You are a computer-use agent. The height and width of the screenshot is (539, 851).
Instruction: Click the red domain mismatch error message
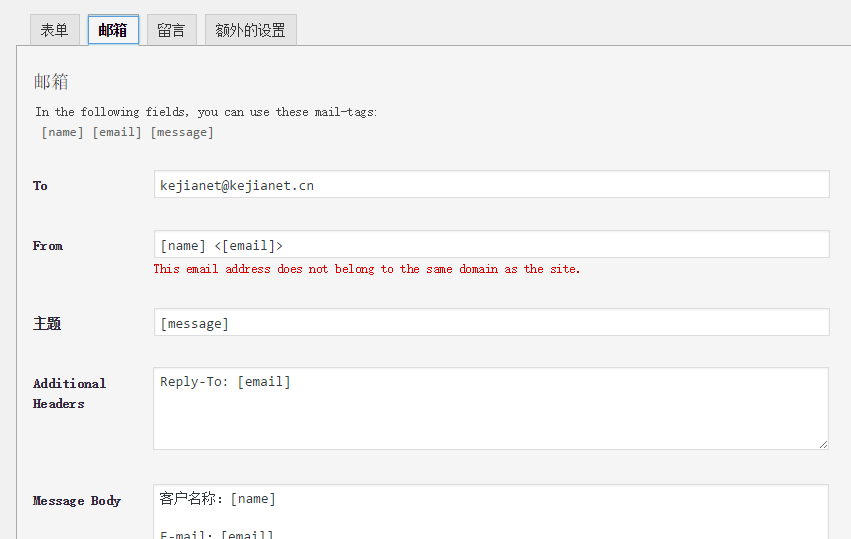[366, 269]
